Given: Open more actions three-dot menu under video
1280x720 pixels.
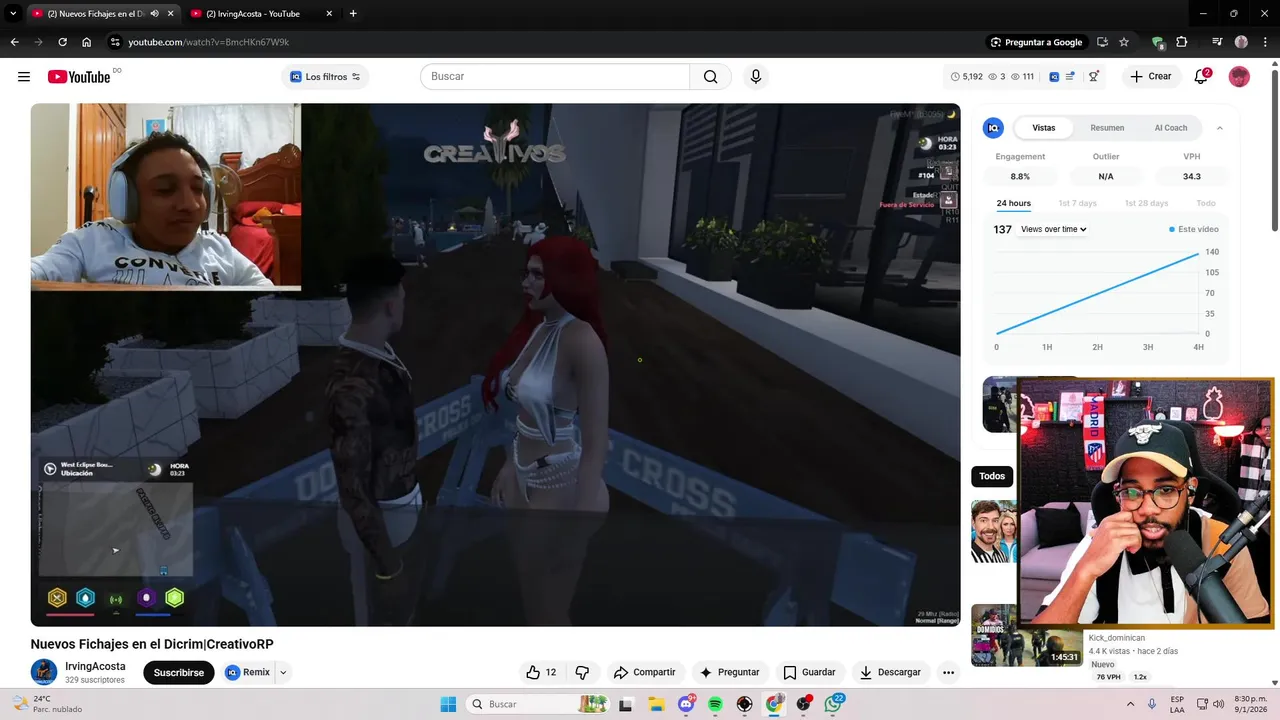Looking at the screenshot, I should [948, 672].
